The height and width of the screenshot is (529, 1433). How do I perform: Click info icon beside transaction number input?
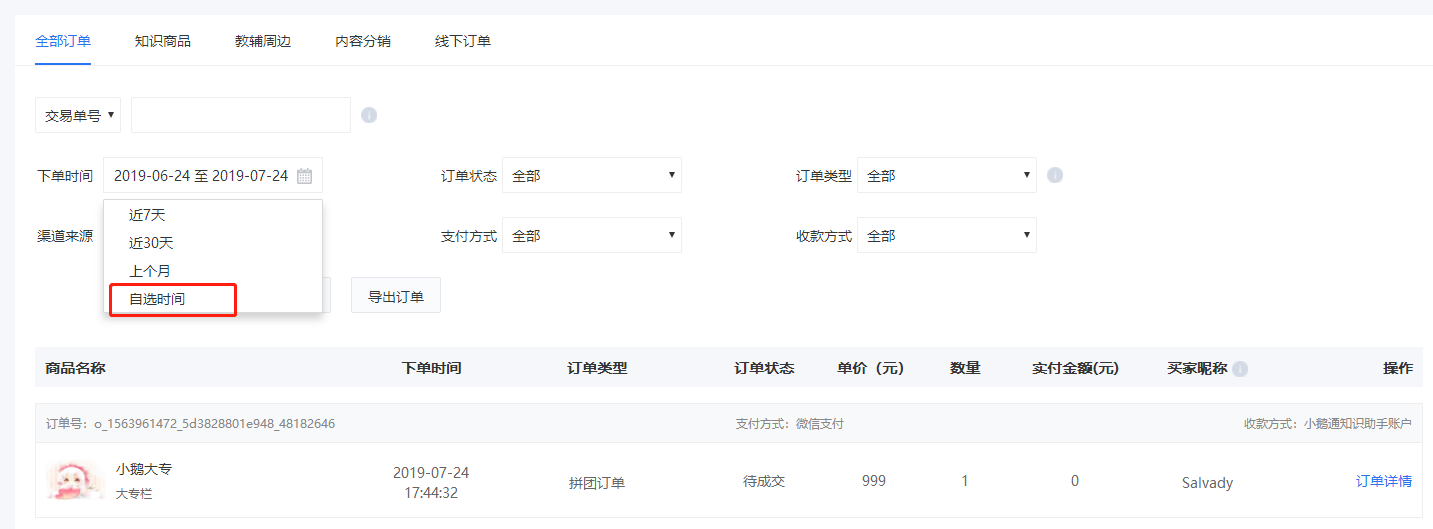369,115
